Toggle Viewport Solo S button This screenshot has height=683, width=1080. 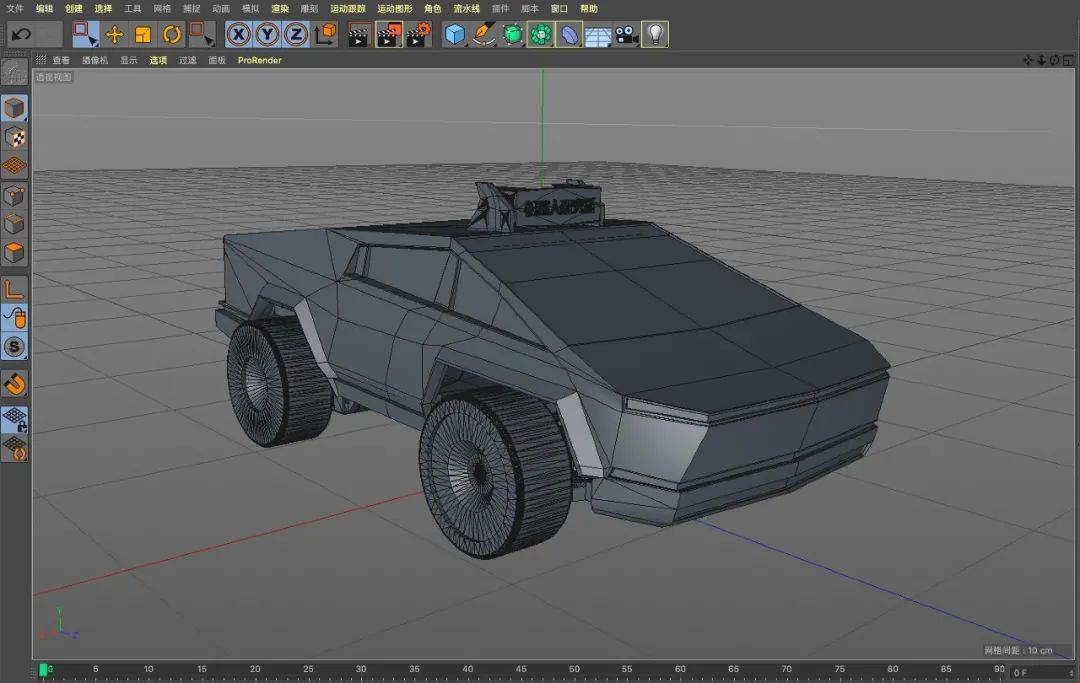click(x=14, y=346)
